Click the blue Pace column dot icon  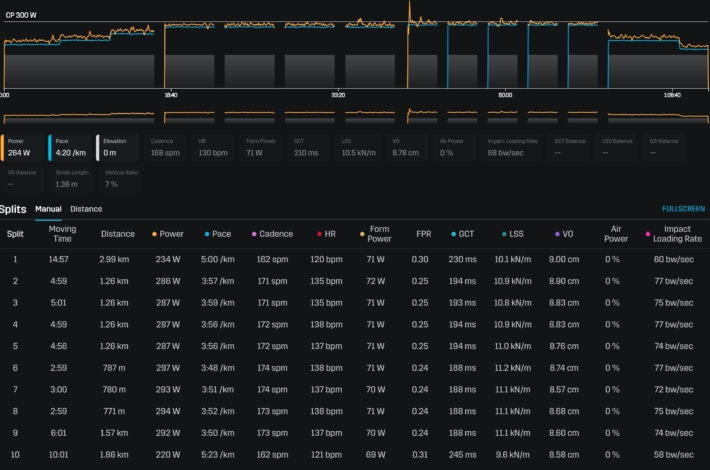207,234
